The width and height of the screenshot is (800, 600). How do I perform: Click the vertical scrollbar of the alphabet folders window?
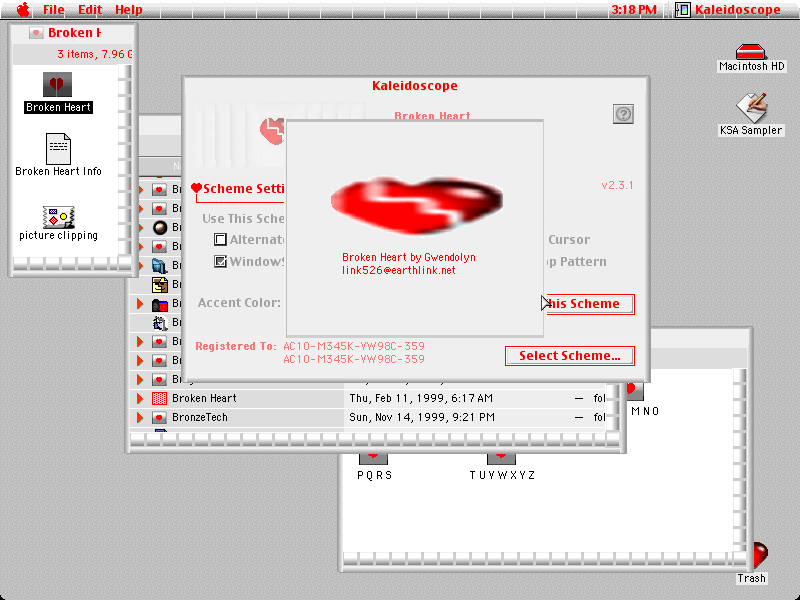coord(739,460)
